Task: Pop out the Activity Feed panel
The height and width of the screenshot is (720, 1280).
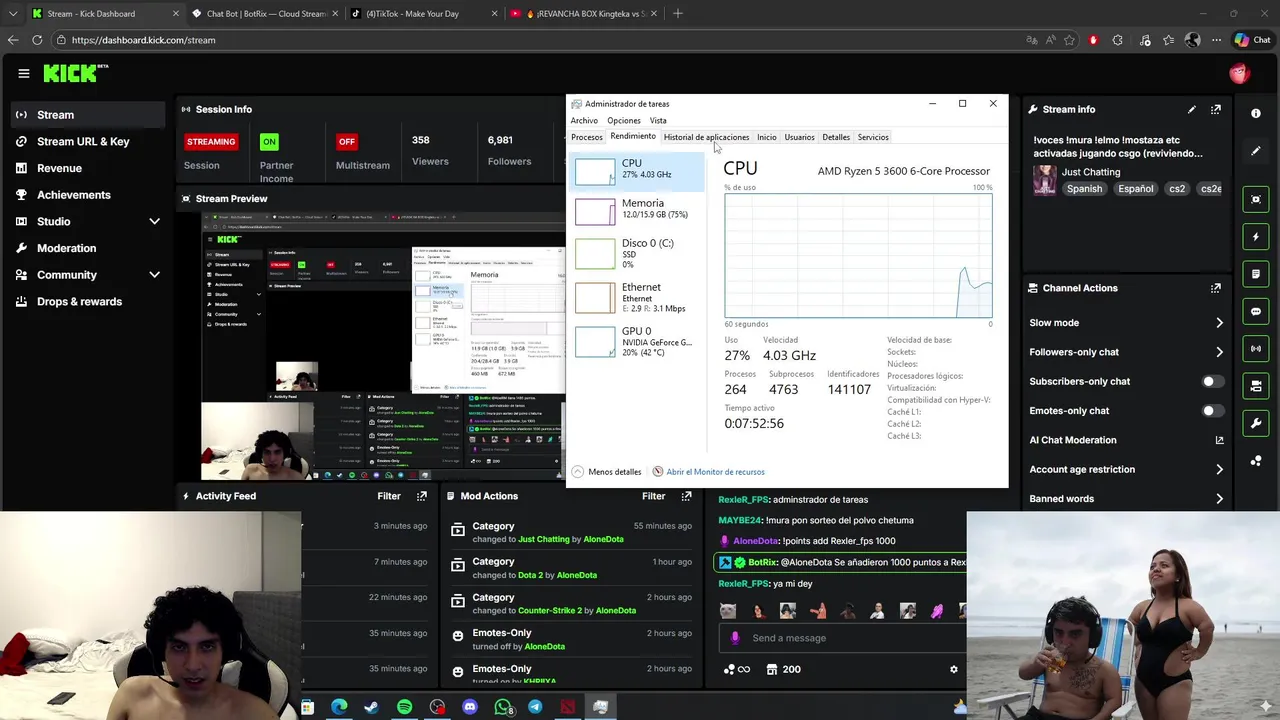Action: [422, 496]
